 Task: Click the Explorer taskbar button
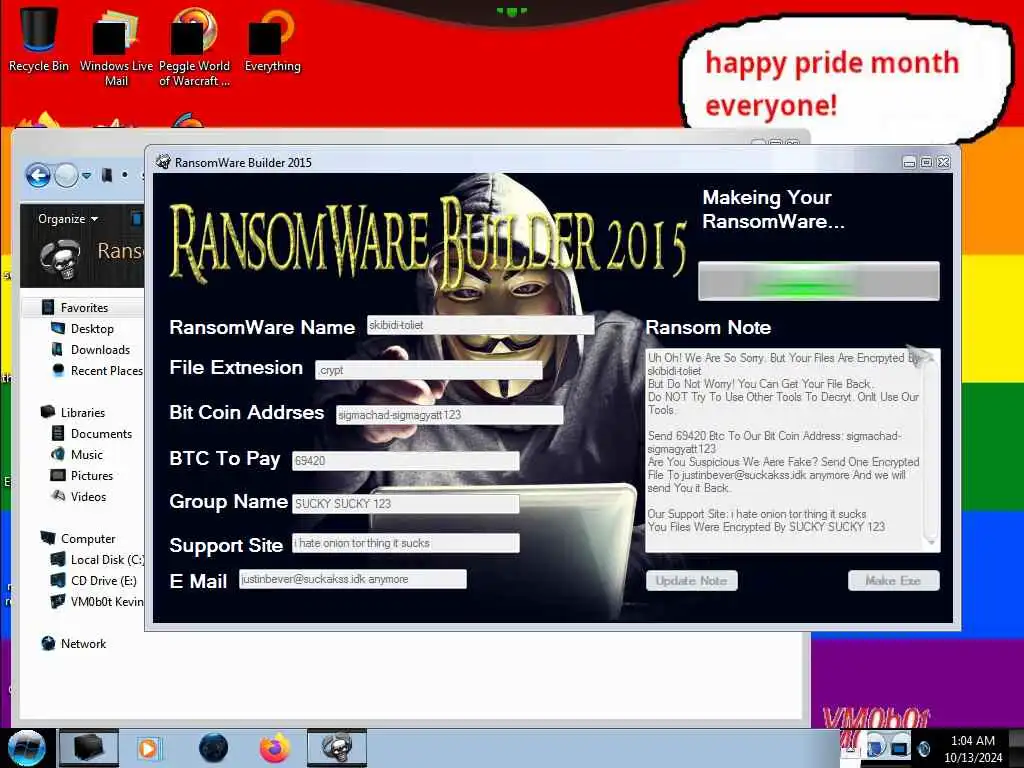pos(89,748)
